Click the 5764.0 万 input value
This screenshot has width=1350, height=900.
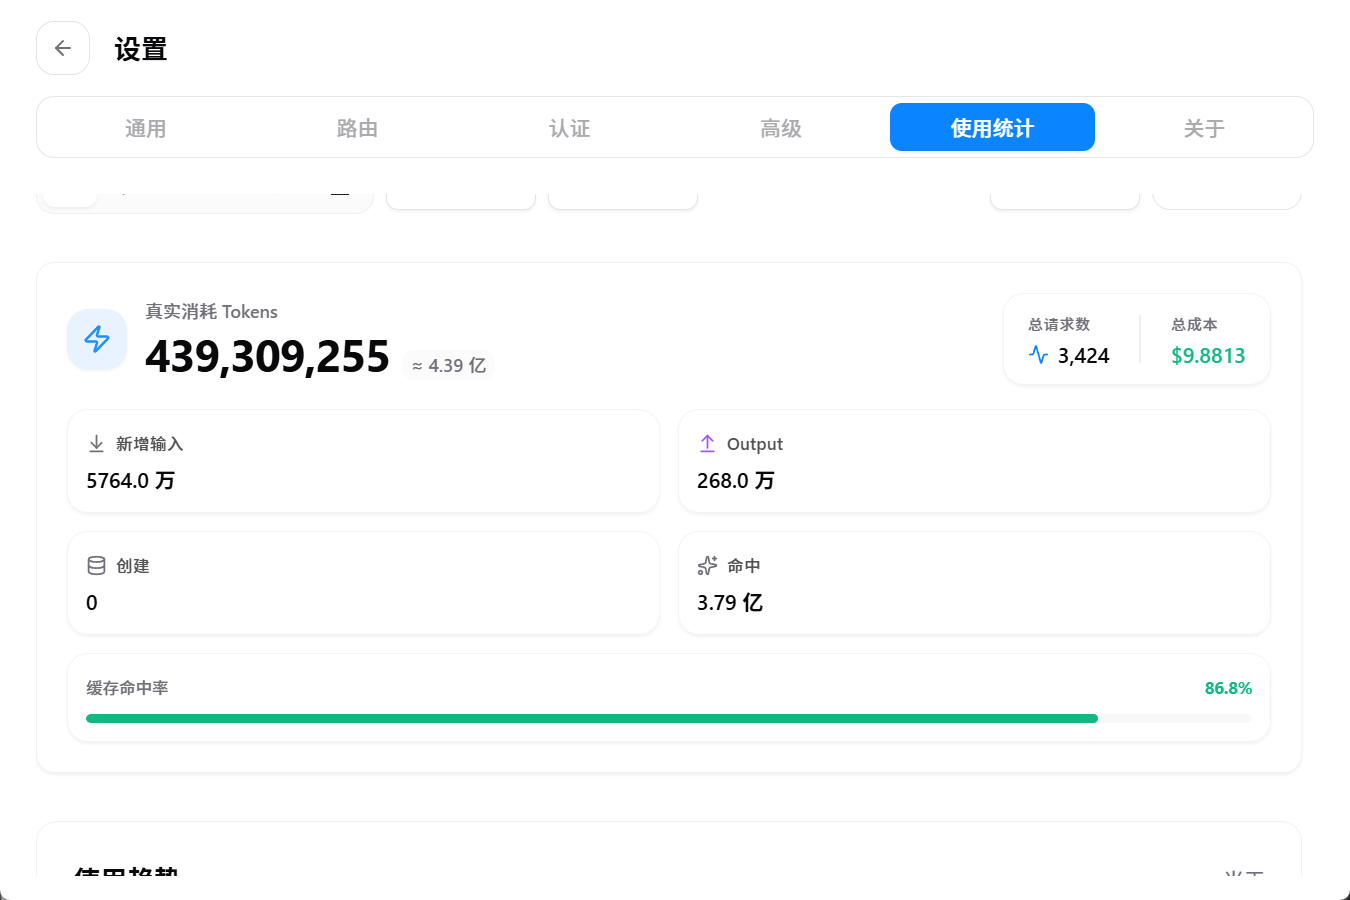coord(130,481)
